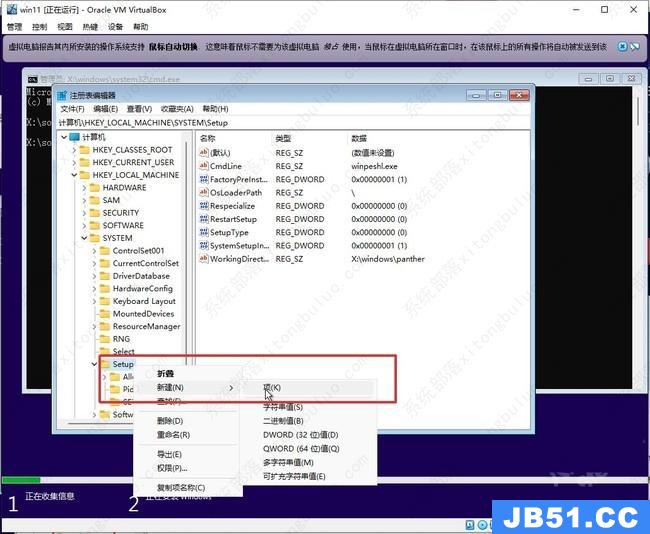
Task: Expand the ControlSet001 tree node
Action: [94, 251]
